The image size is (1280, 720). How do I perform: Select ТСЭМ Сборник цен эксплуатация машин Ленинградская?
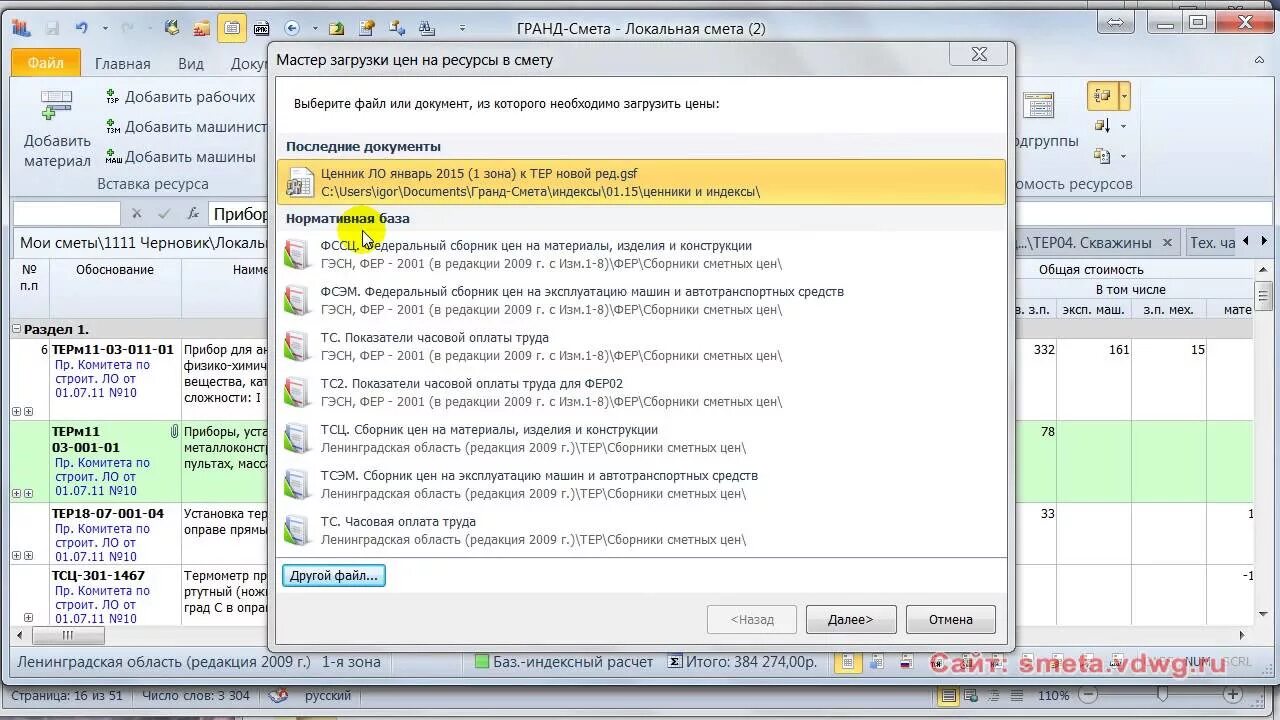641,484
